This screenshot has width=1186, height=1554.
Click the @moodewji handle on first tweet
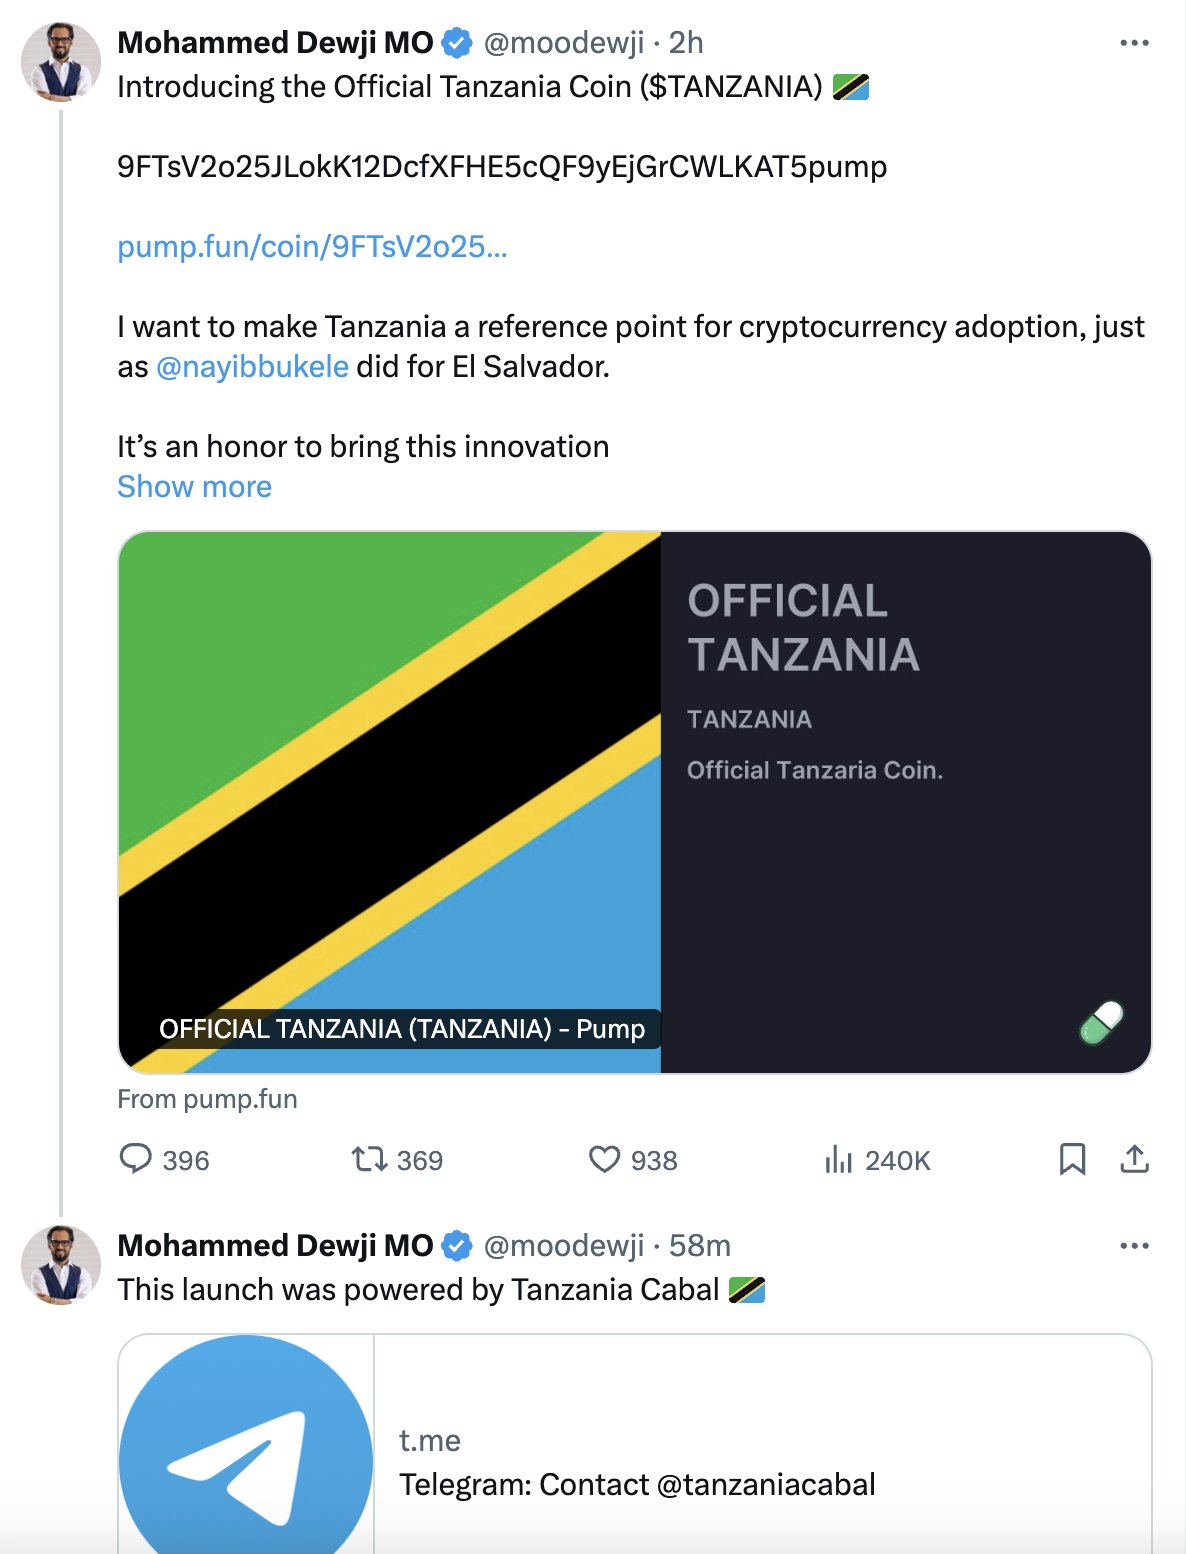click(x=564, y=43)
